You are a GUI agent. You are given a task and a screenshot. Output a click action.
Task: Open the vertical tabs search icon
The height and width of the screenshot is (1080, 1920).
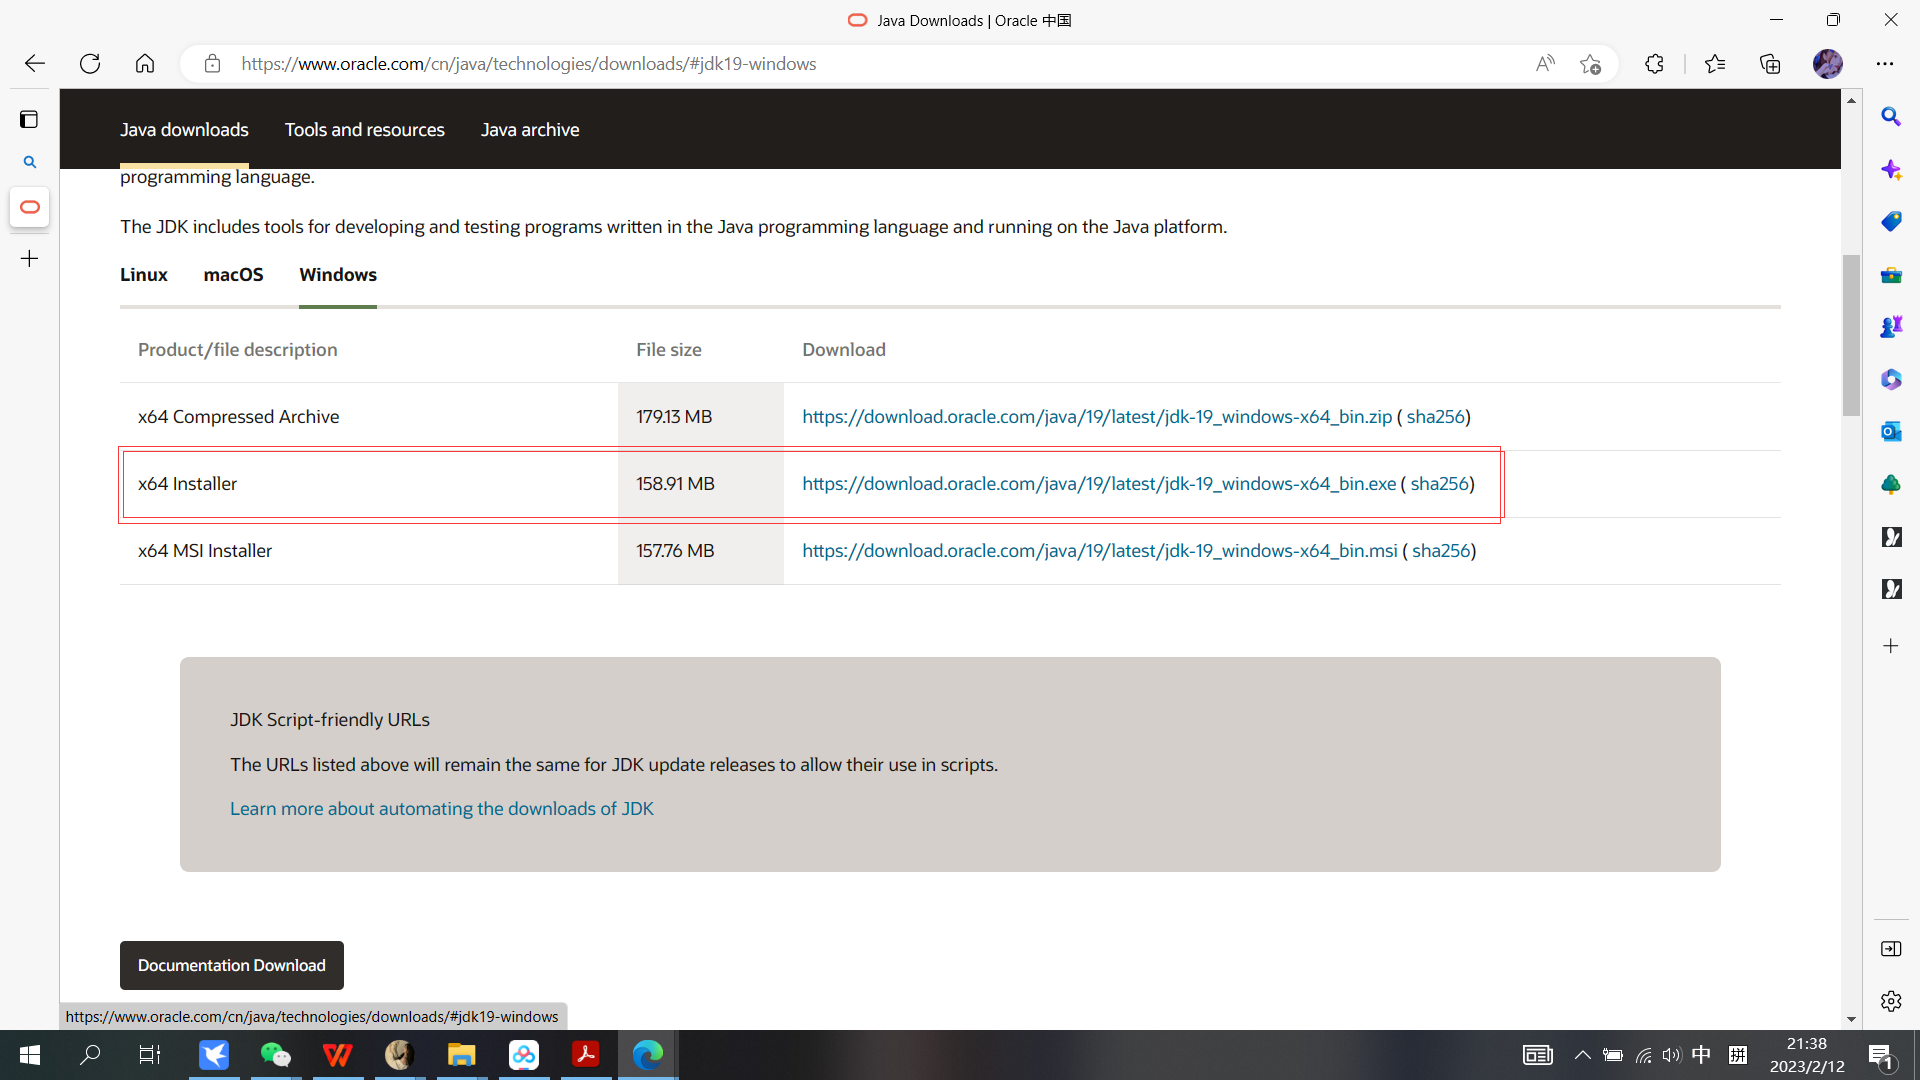click(x=30, y=162)
